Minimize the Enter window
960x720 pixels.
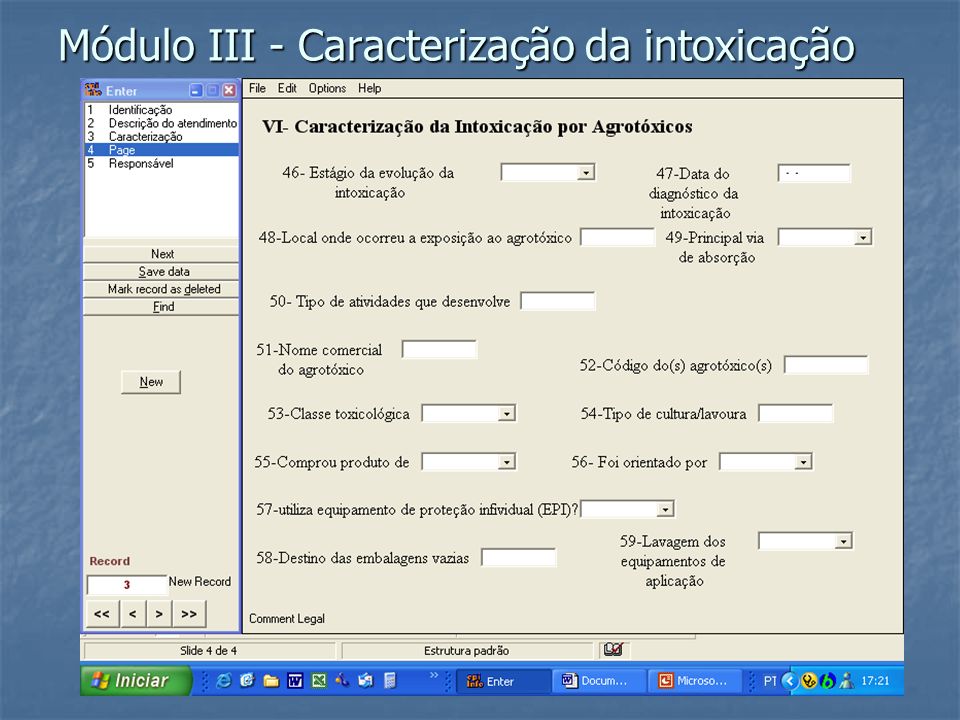point(196,91)
